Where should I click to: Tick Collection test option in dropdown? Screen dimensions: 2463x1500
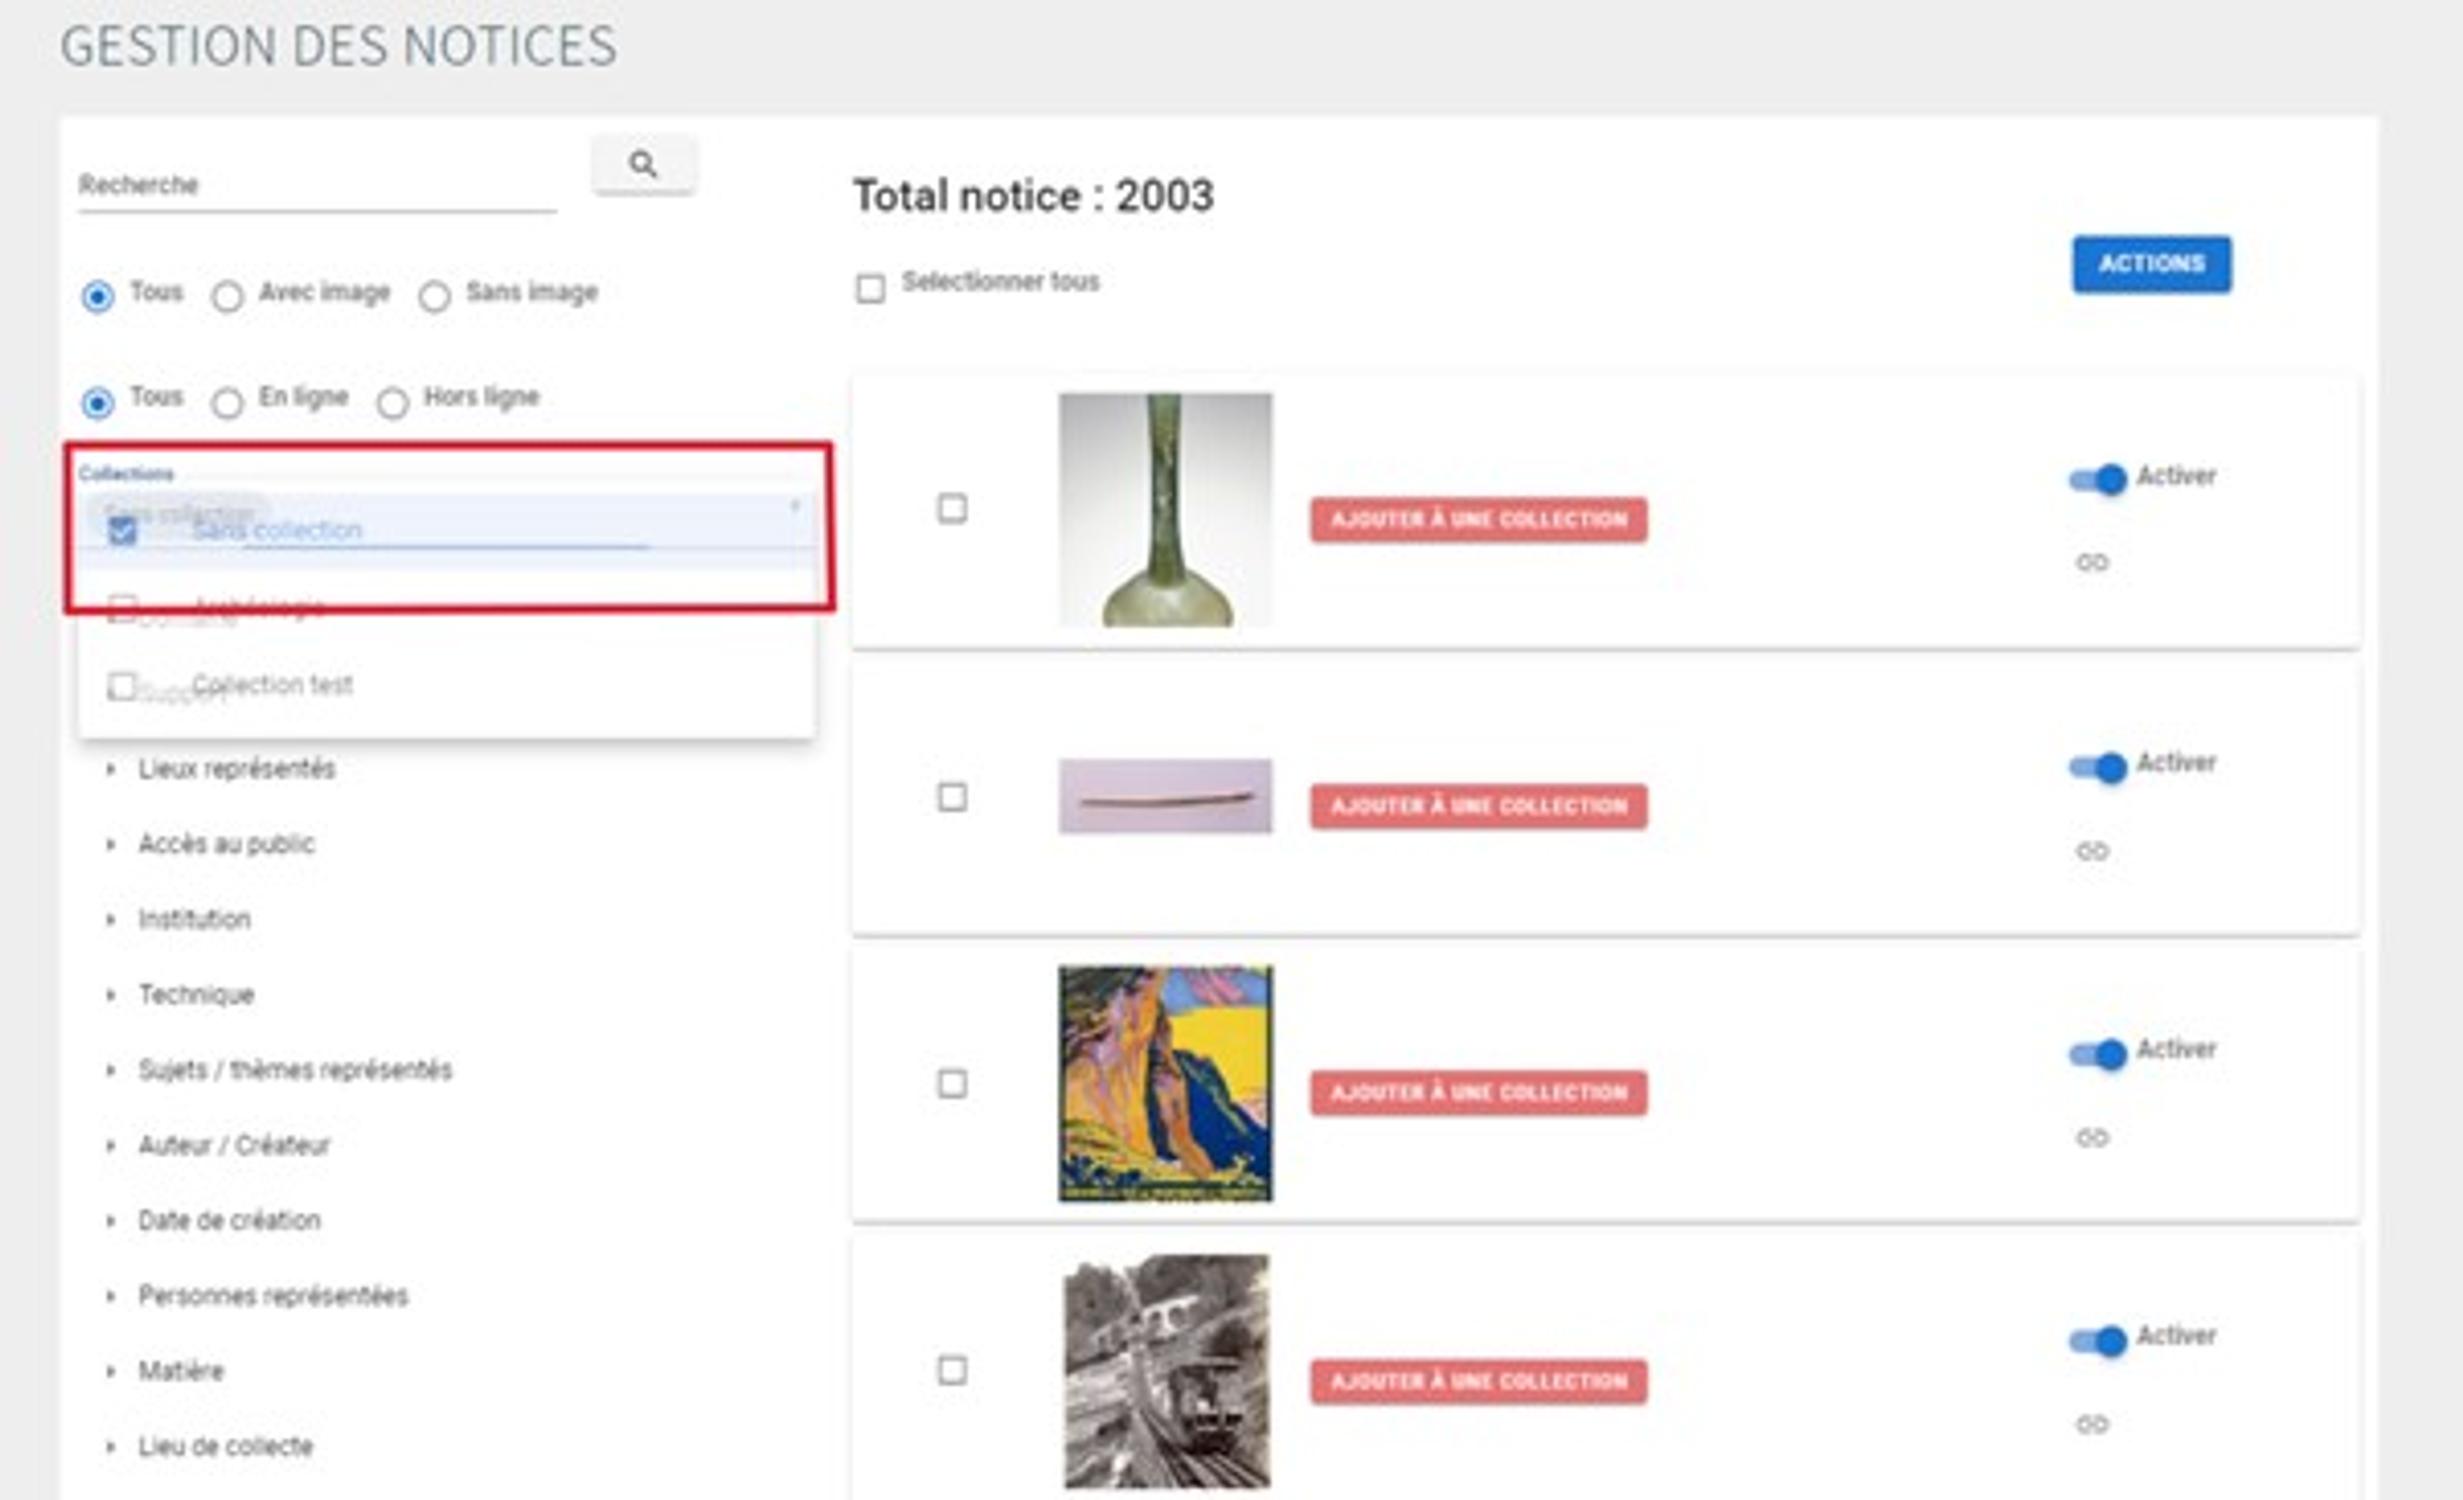coord(123,686)
